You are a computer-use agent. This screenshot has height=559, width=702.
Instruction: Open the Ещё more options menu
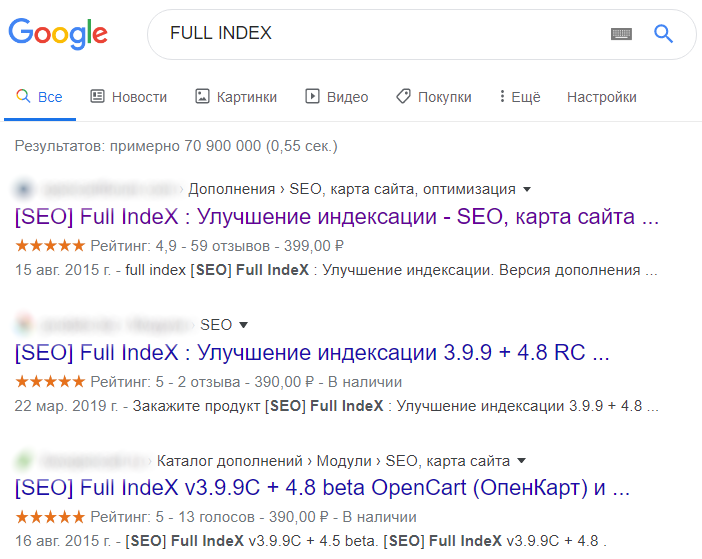pos(519,97)
